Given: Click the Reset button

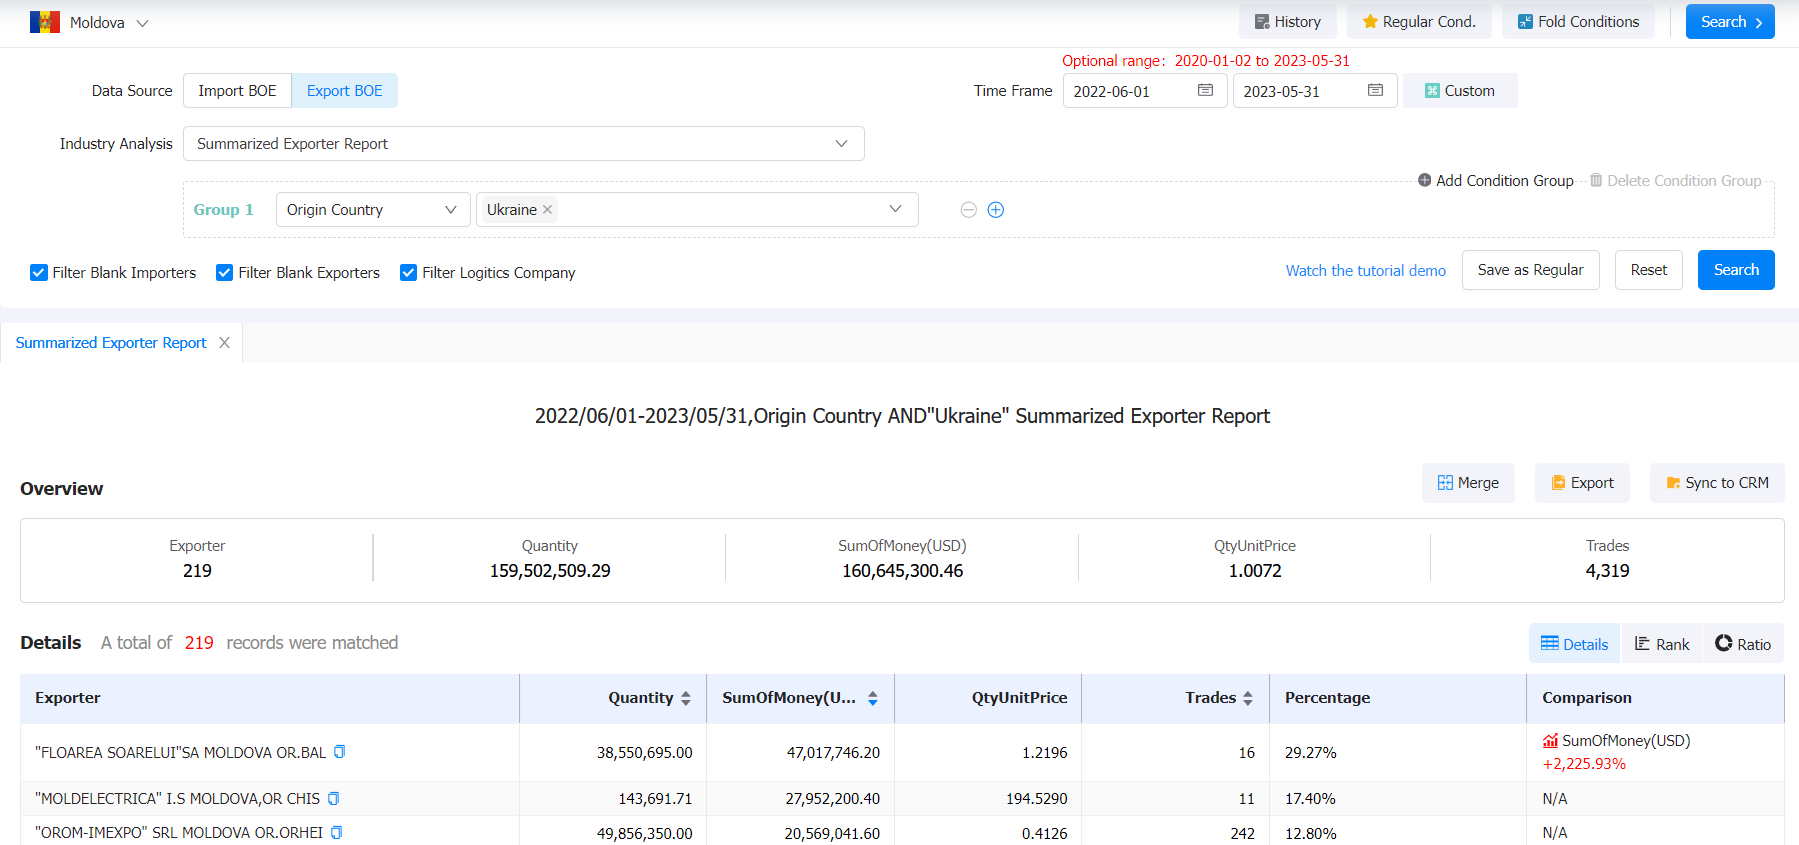Looking at the screenshot, I should 1649,270.
